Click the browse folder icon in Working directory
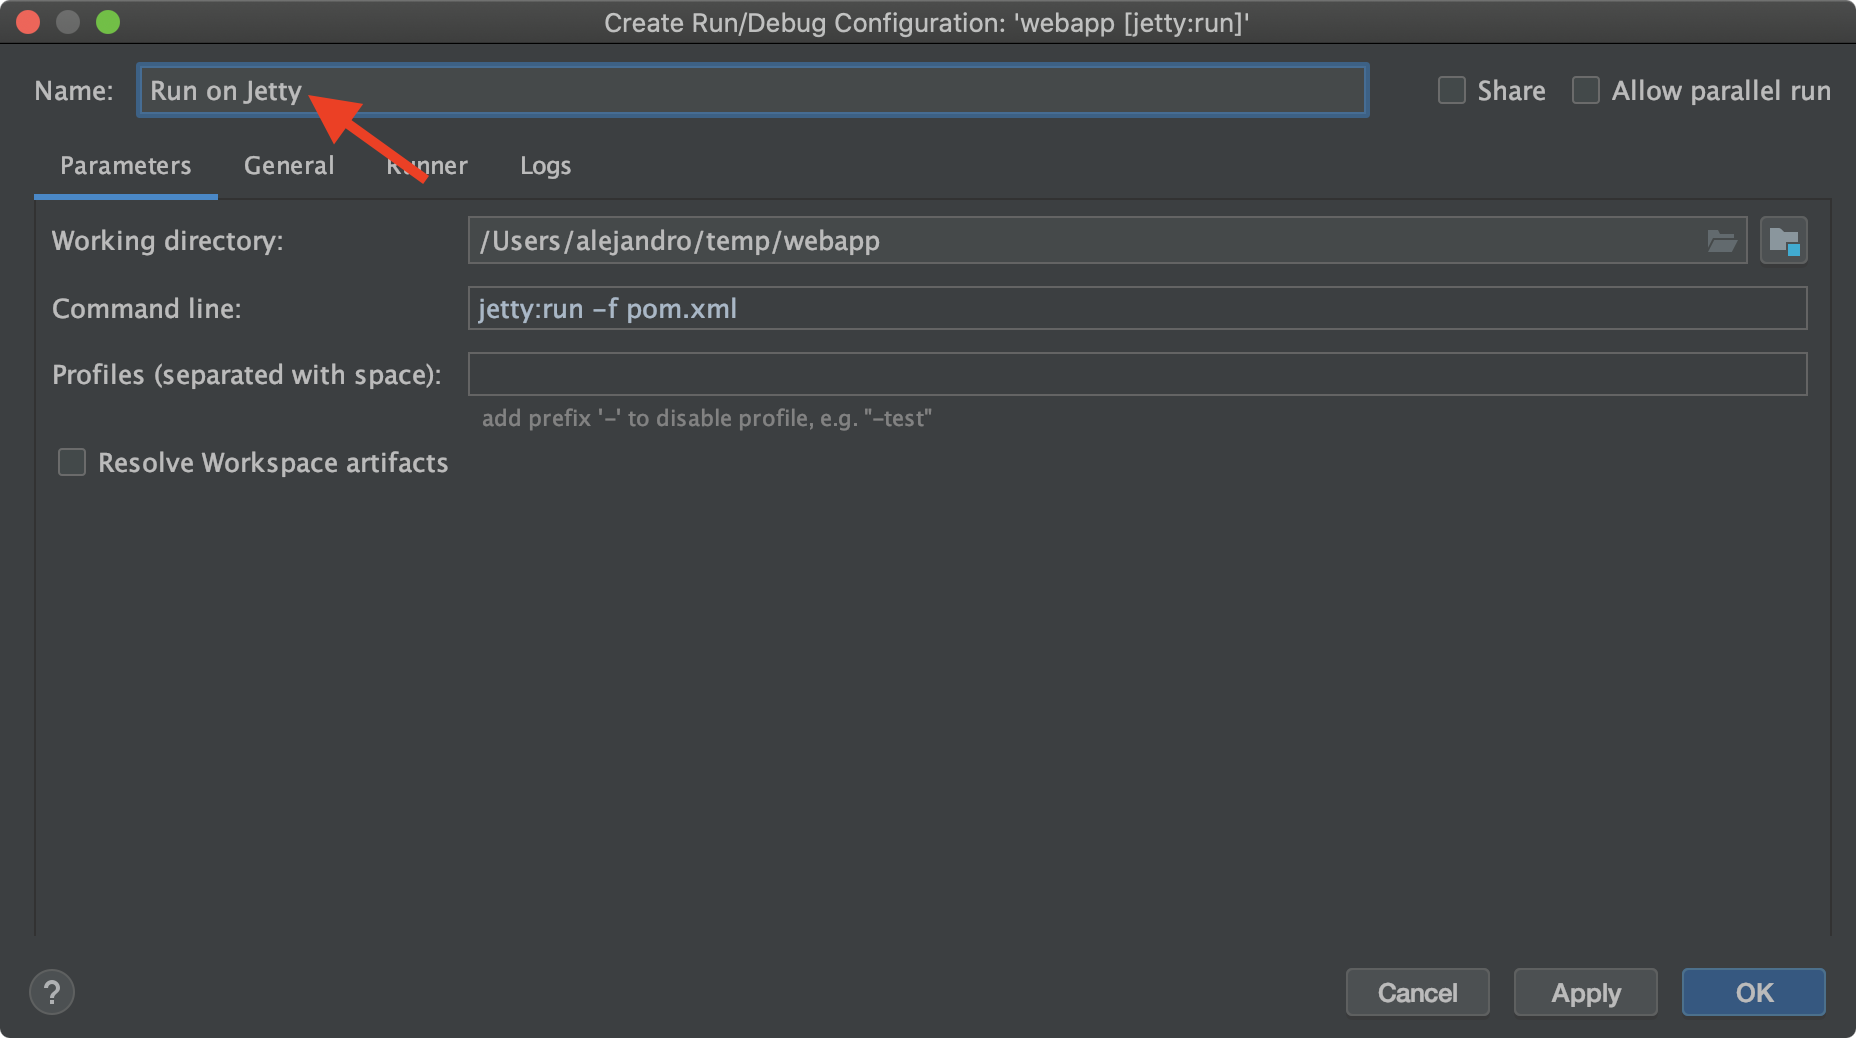The image size is (1856, 1038). pyautogui.click(x=1721, y=241)
